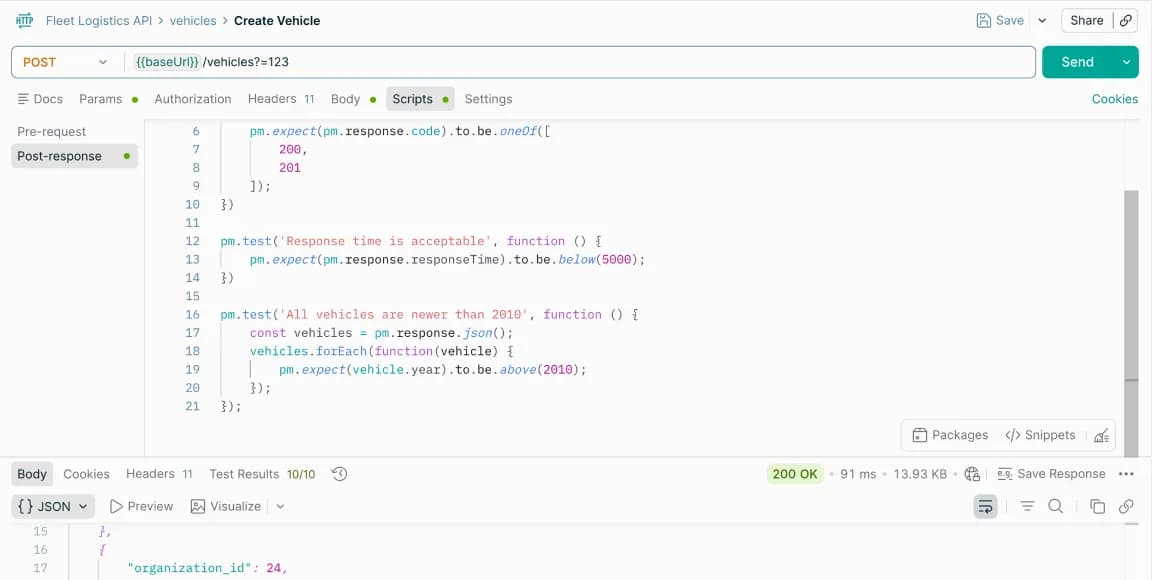View Test Results 10/10 tab
1152x580 pixels.
click(262, 474)
